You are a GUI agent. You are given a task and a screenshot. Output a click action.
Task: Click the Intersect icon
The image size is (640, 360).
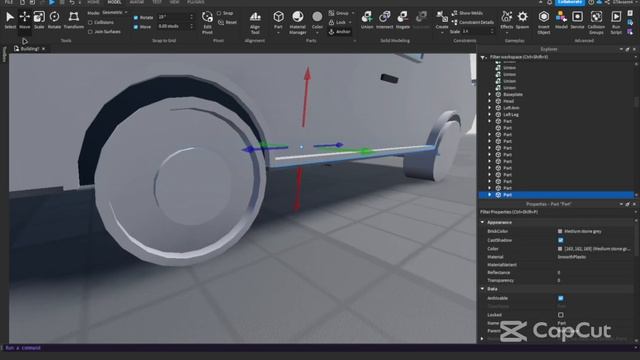[x=384, y=20]
